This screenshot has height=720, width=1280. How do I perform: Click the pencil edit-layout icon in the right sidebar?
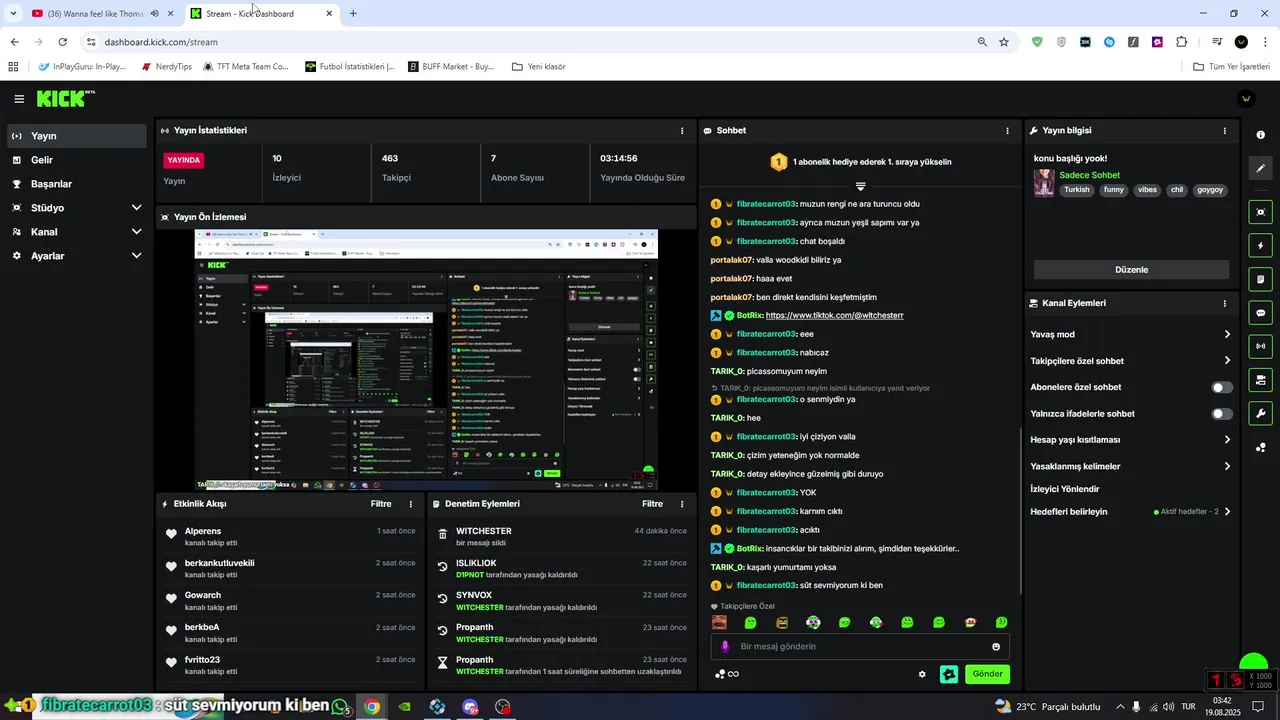click(1260, 168)
